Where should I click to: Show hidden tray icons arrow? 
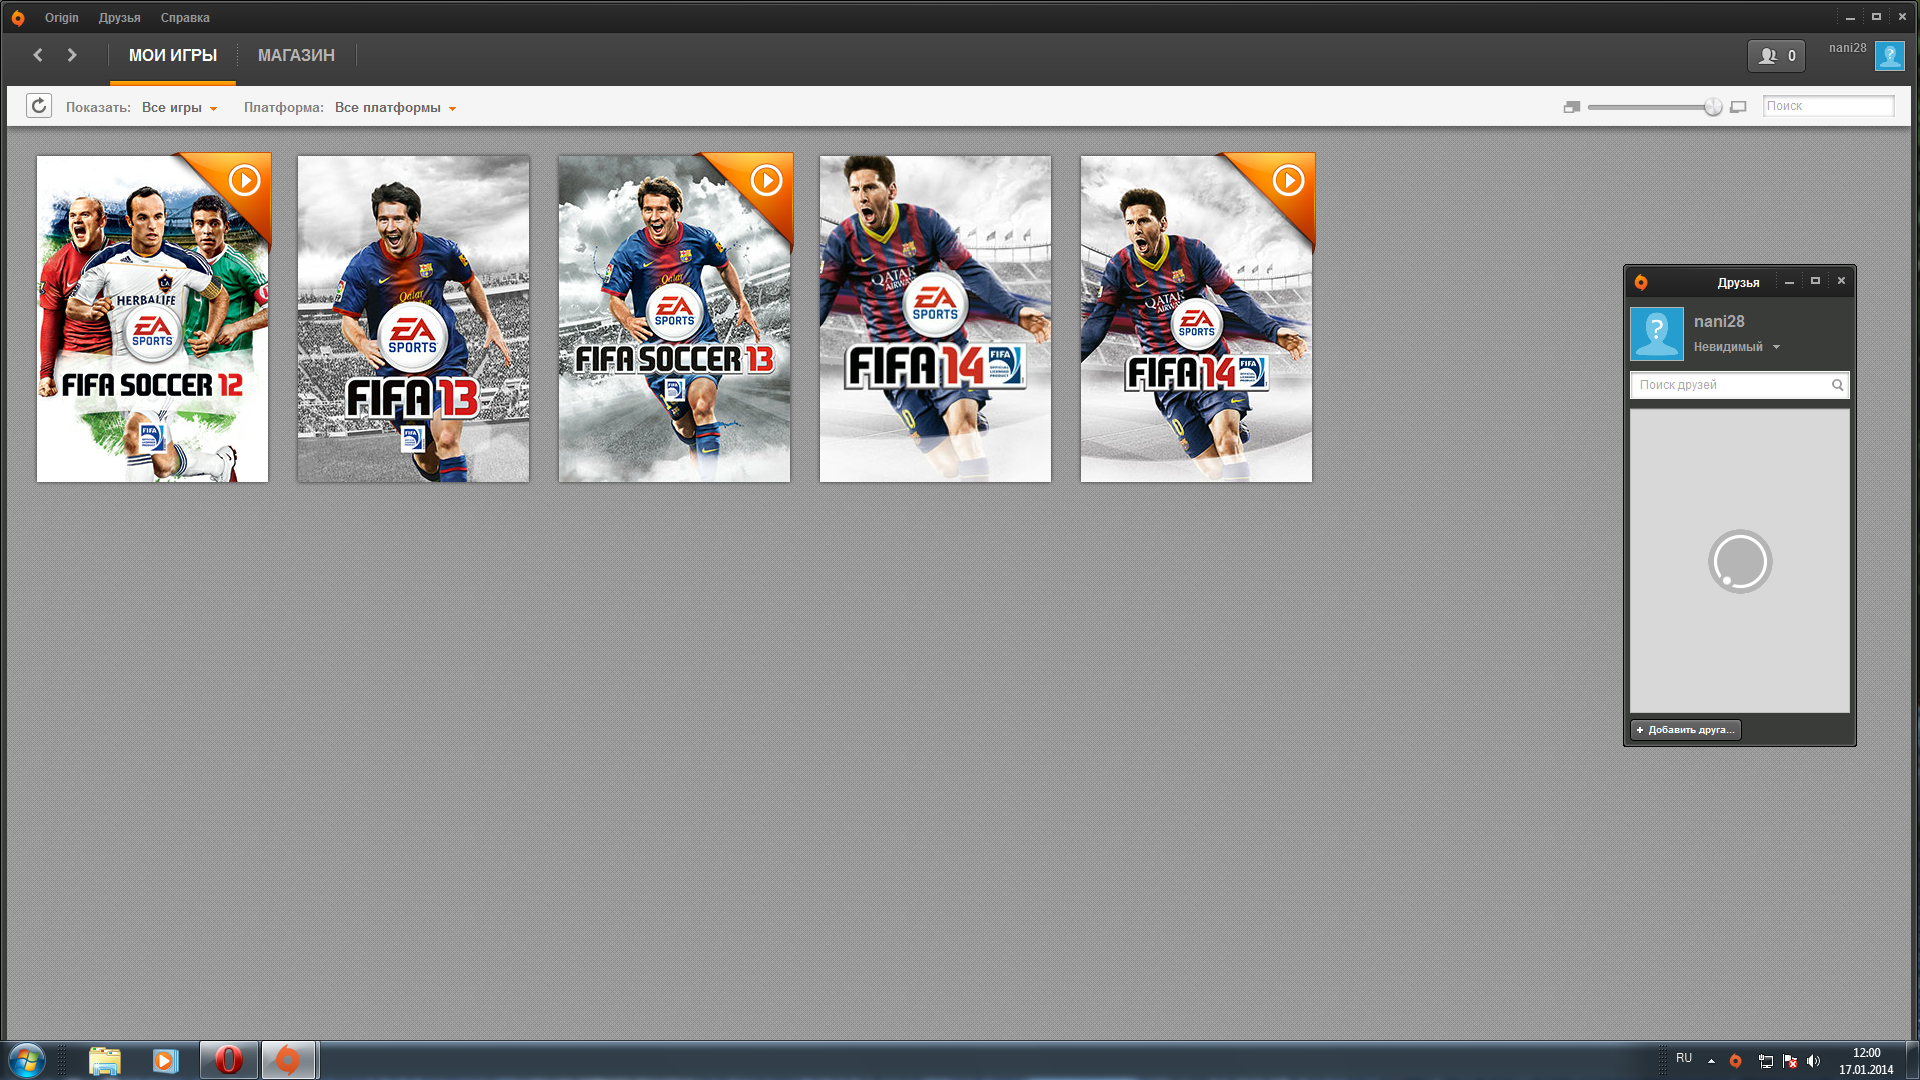(x=1711, y=1061)
